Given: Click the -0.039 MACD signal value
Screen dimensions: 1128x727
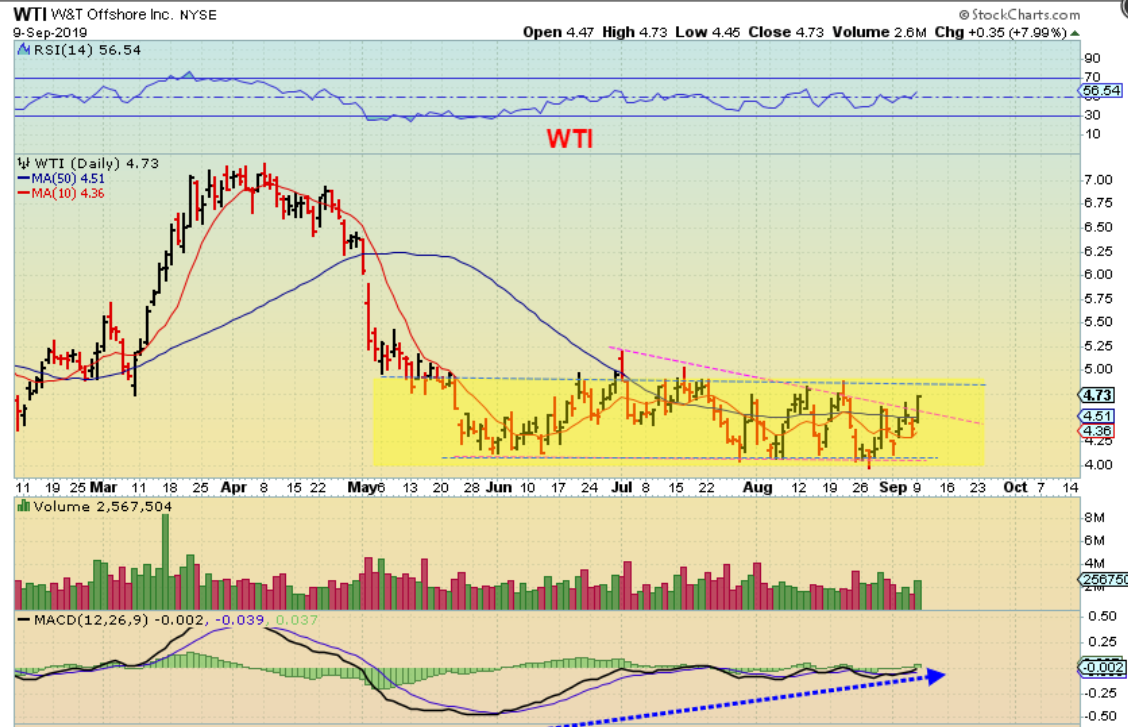Looking at the screenshot, I should tap(240, 620).
